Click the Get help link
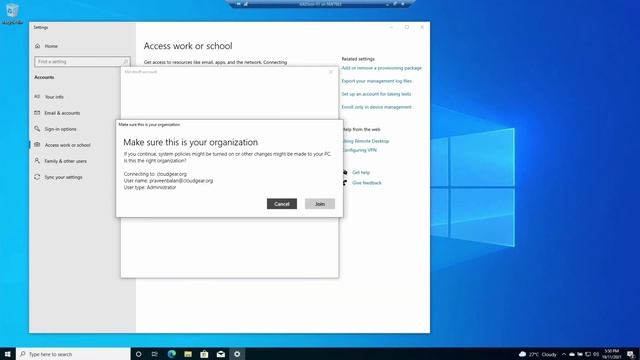The image size is (640, 360). [x=361, y=172]
